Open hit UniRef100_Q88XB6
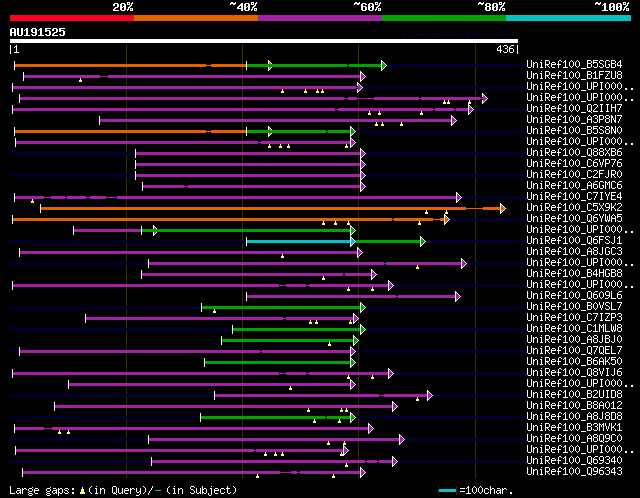This screenshot has height=498, width=640. click(574, 153)
